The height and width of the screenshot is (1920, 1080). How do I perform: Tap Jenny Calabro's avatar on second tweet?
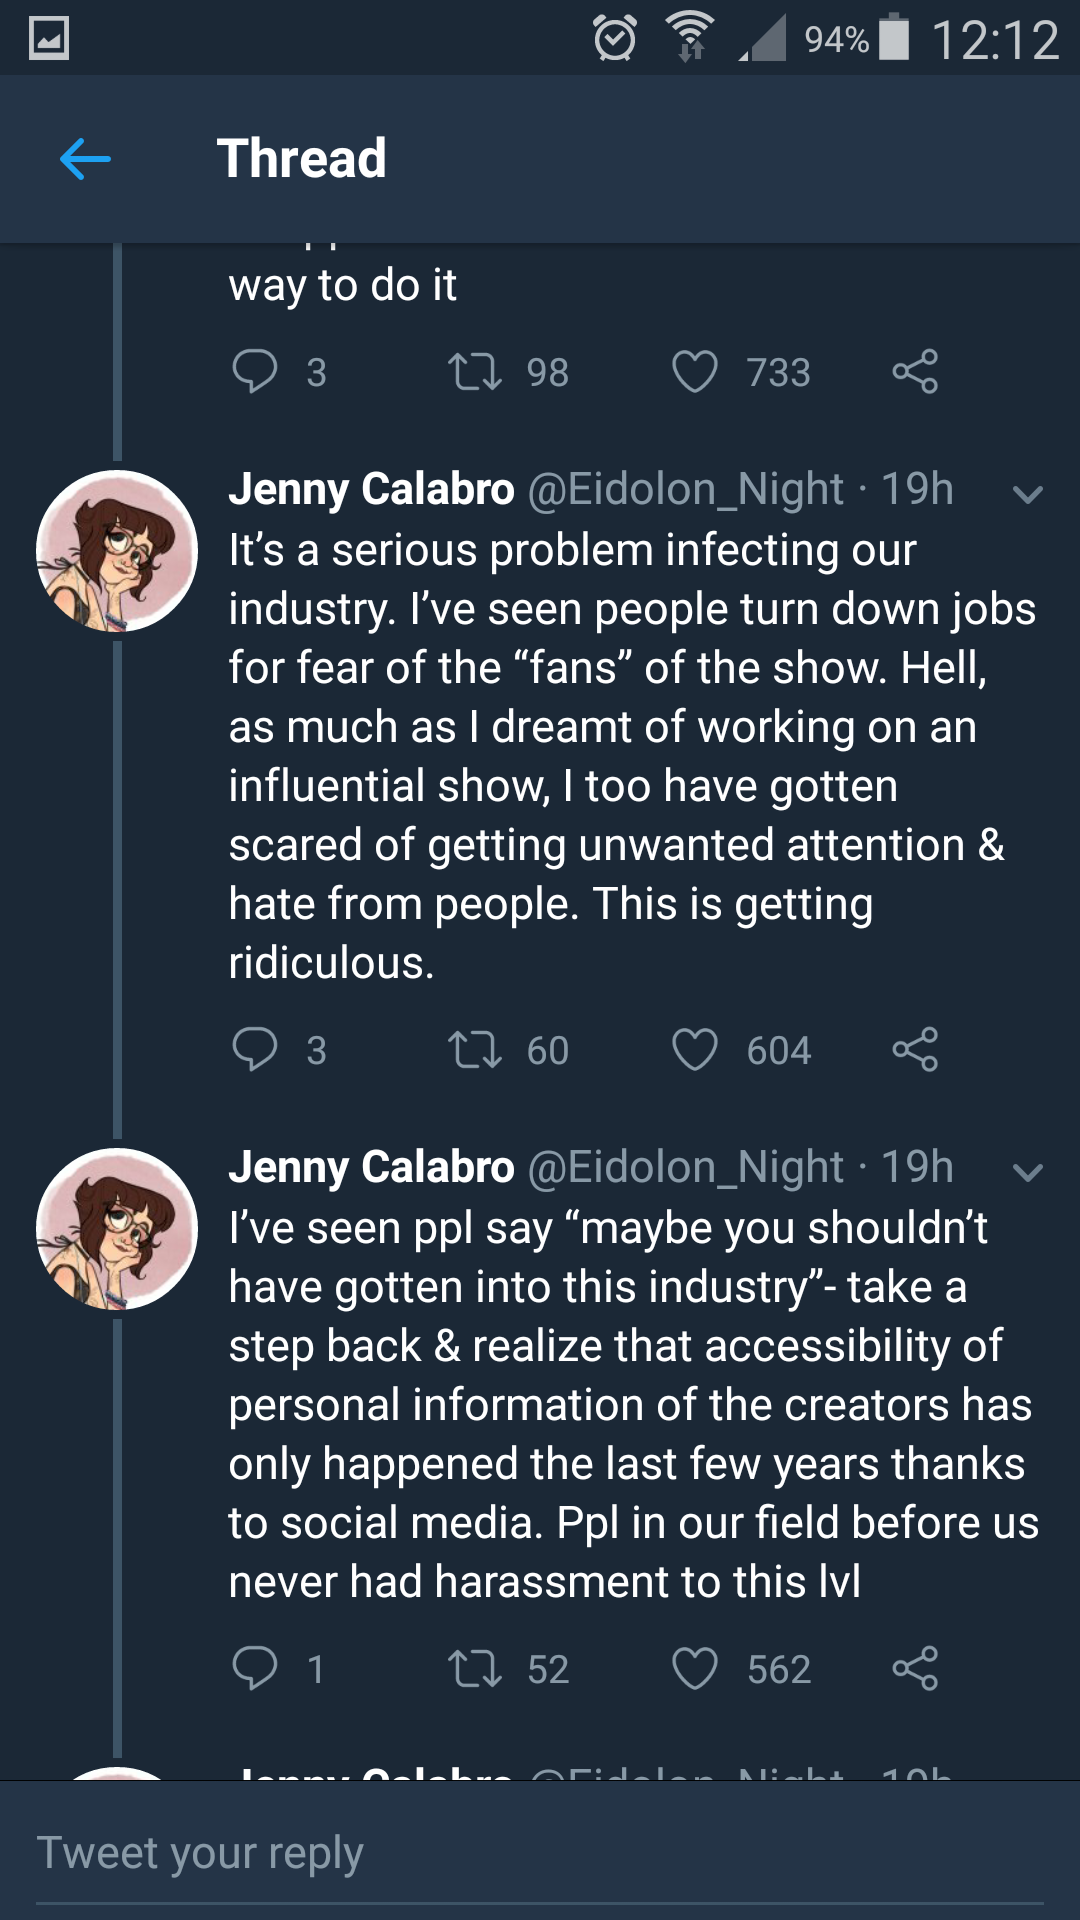tap(117, 1229)
